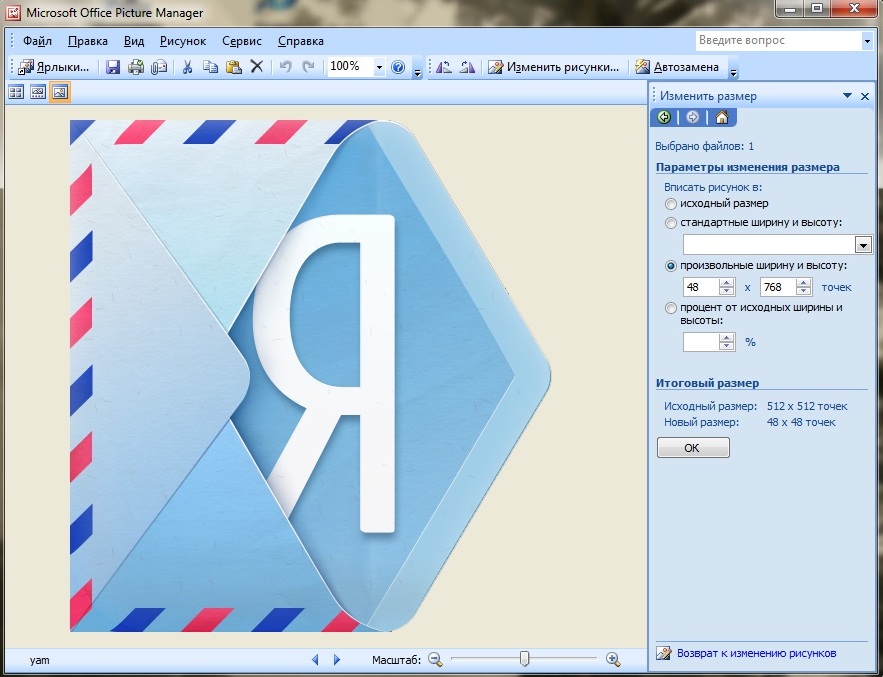Open Изменить рисунки edit pane

click(554, 67)
